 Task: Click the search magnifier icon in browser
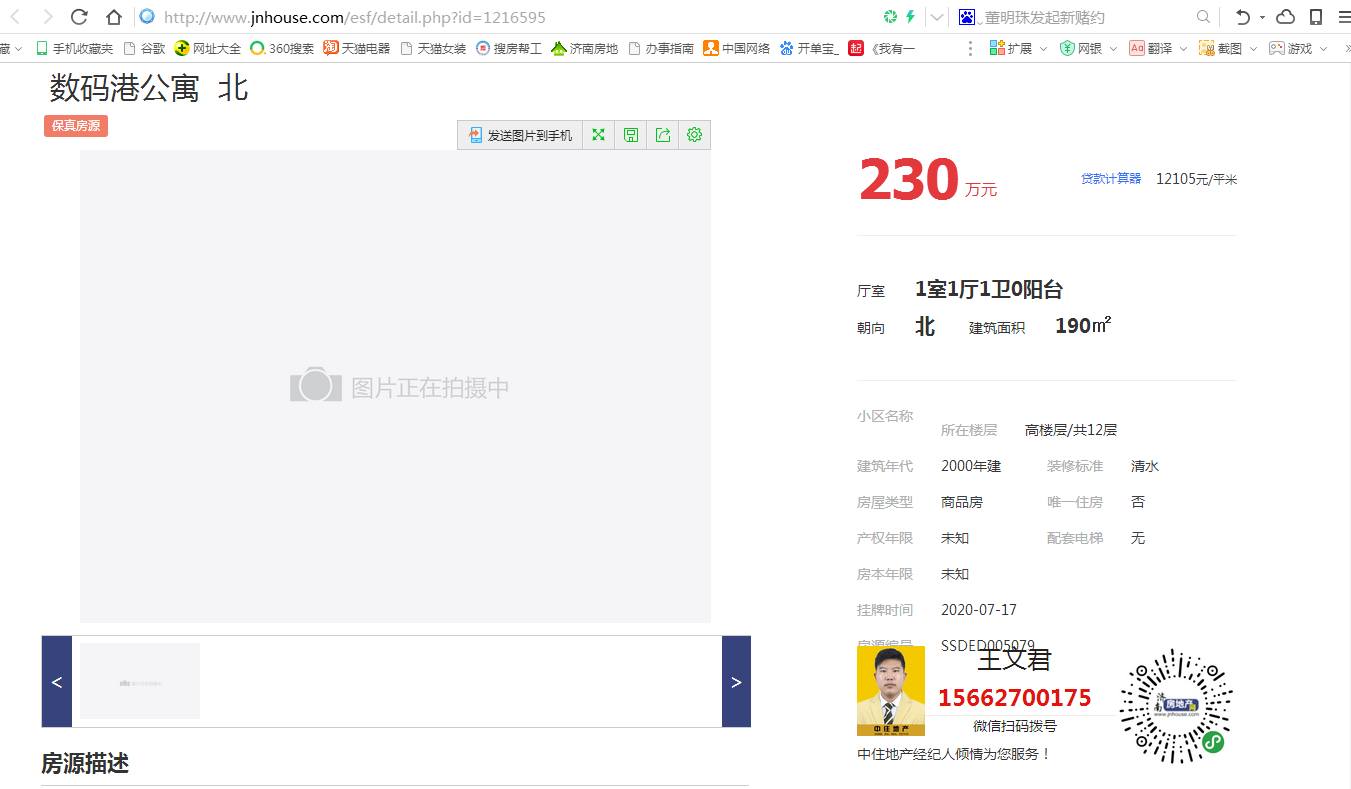(x=1203, y=17)
